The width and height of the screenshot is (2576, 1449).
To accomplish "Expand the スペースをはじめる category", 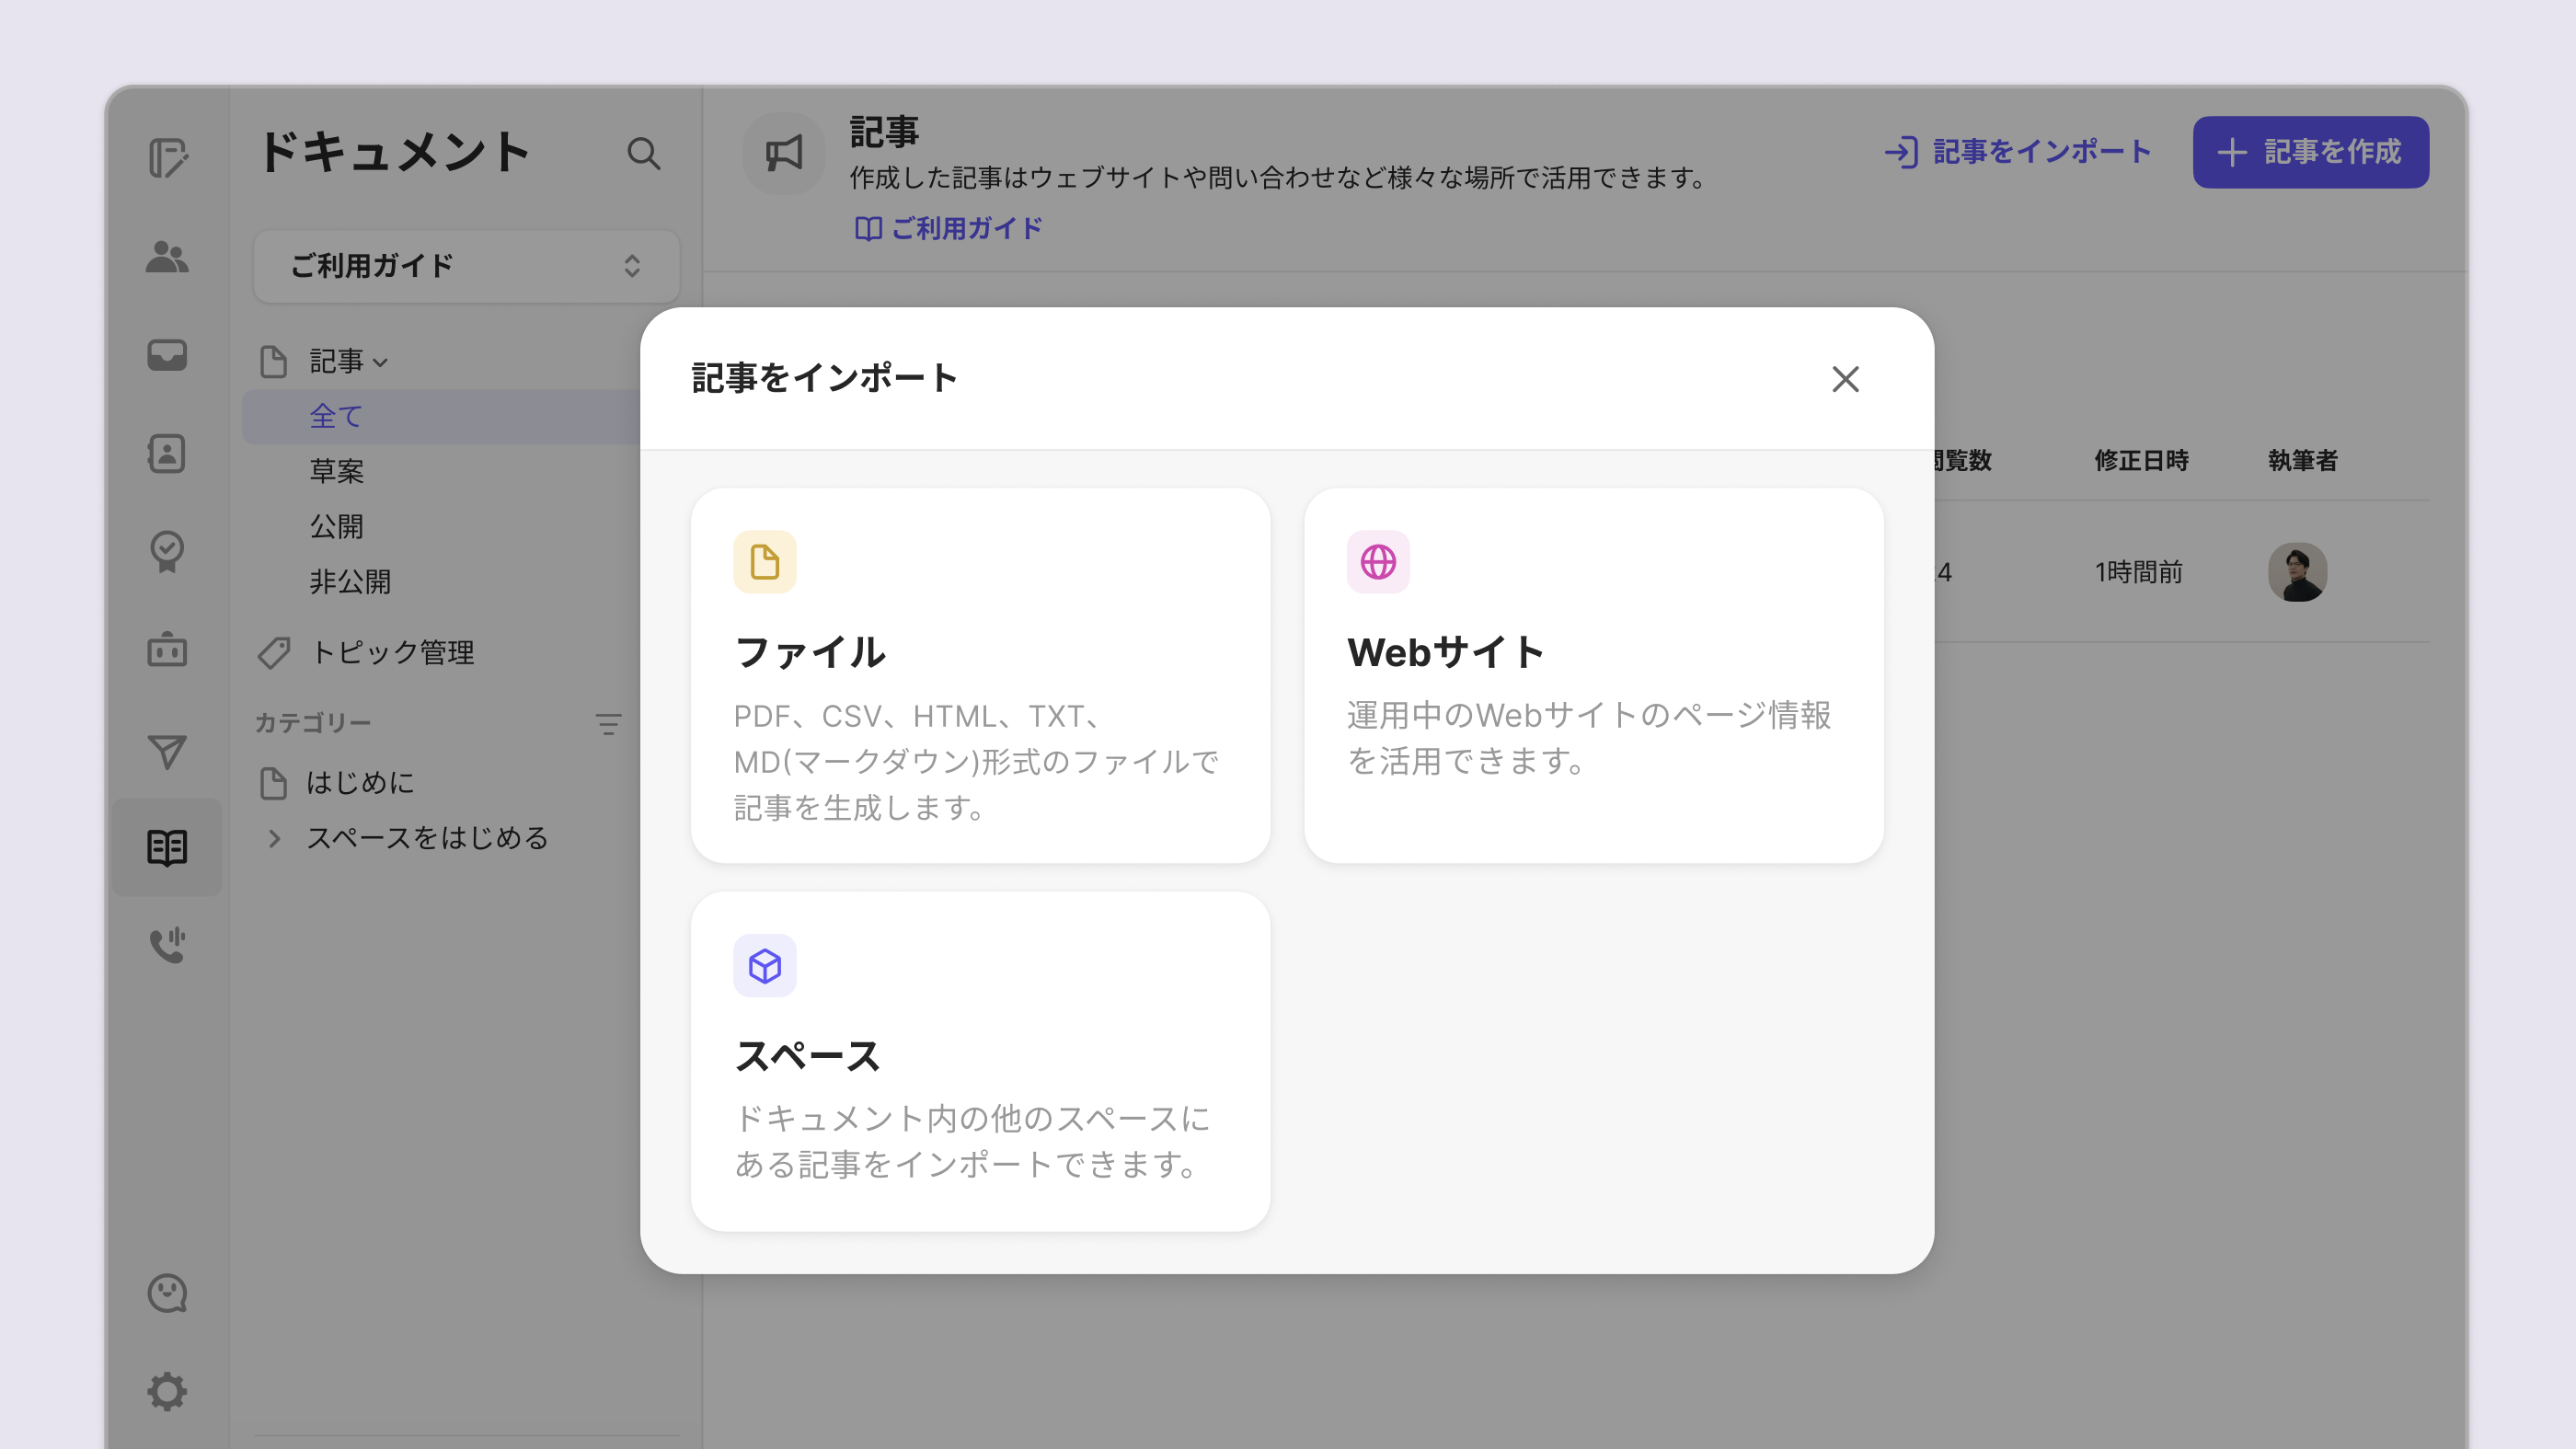I will click(x=274, y=838).
